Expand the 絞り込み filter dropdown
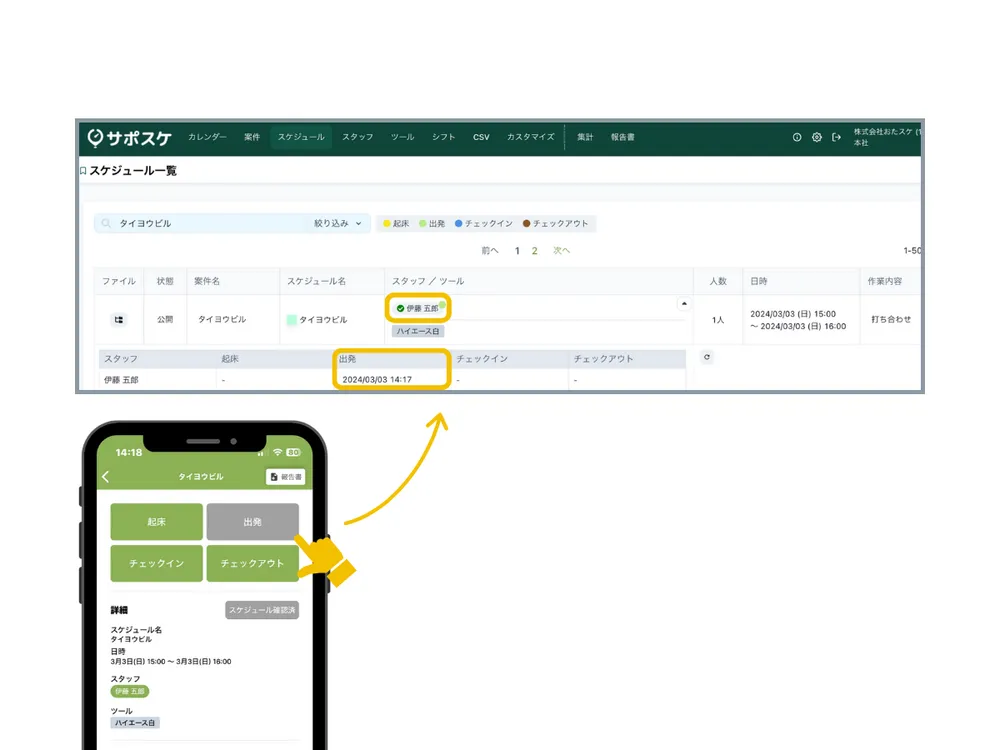The height and width of the screenshot is (750, 1000). 337,223
